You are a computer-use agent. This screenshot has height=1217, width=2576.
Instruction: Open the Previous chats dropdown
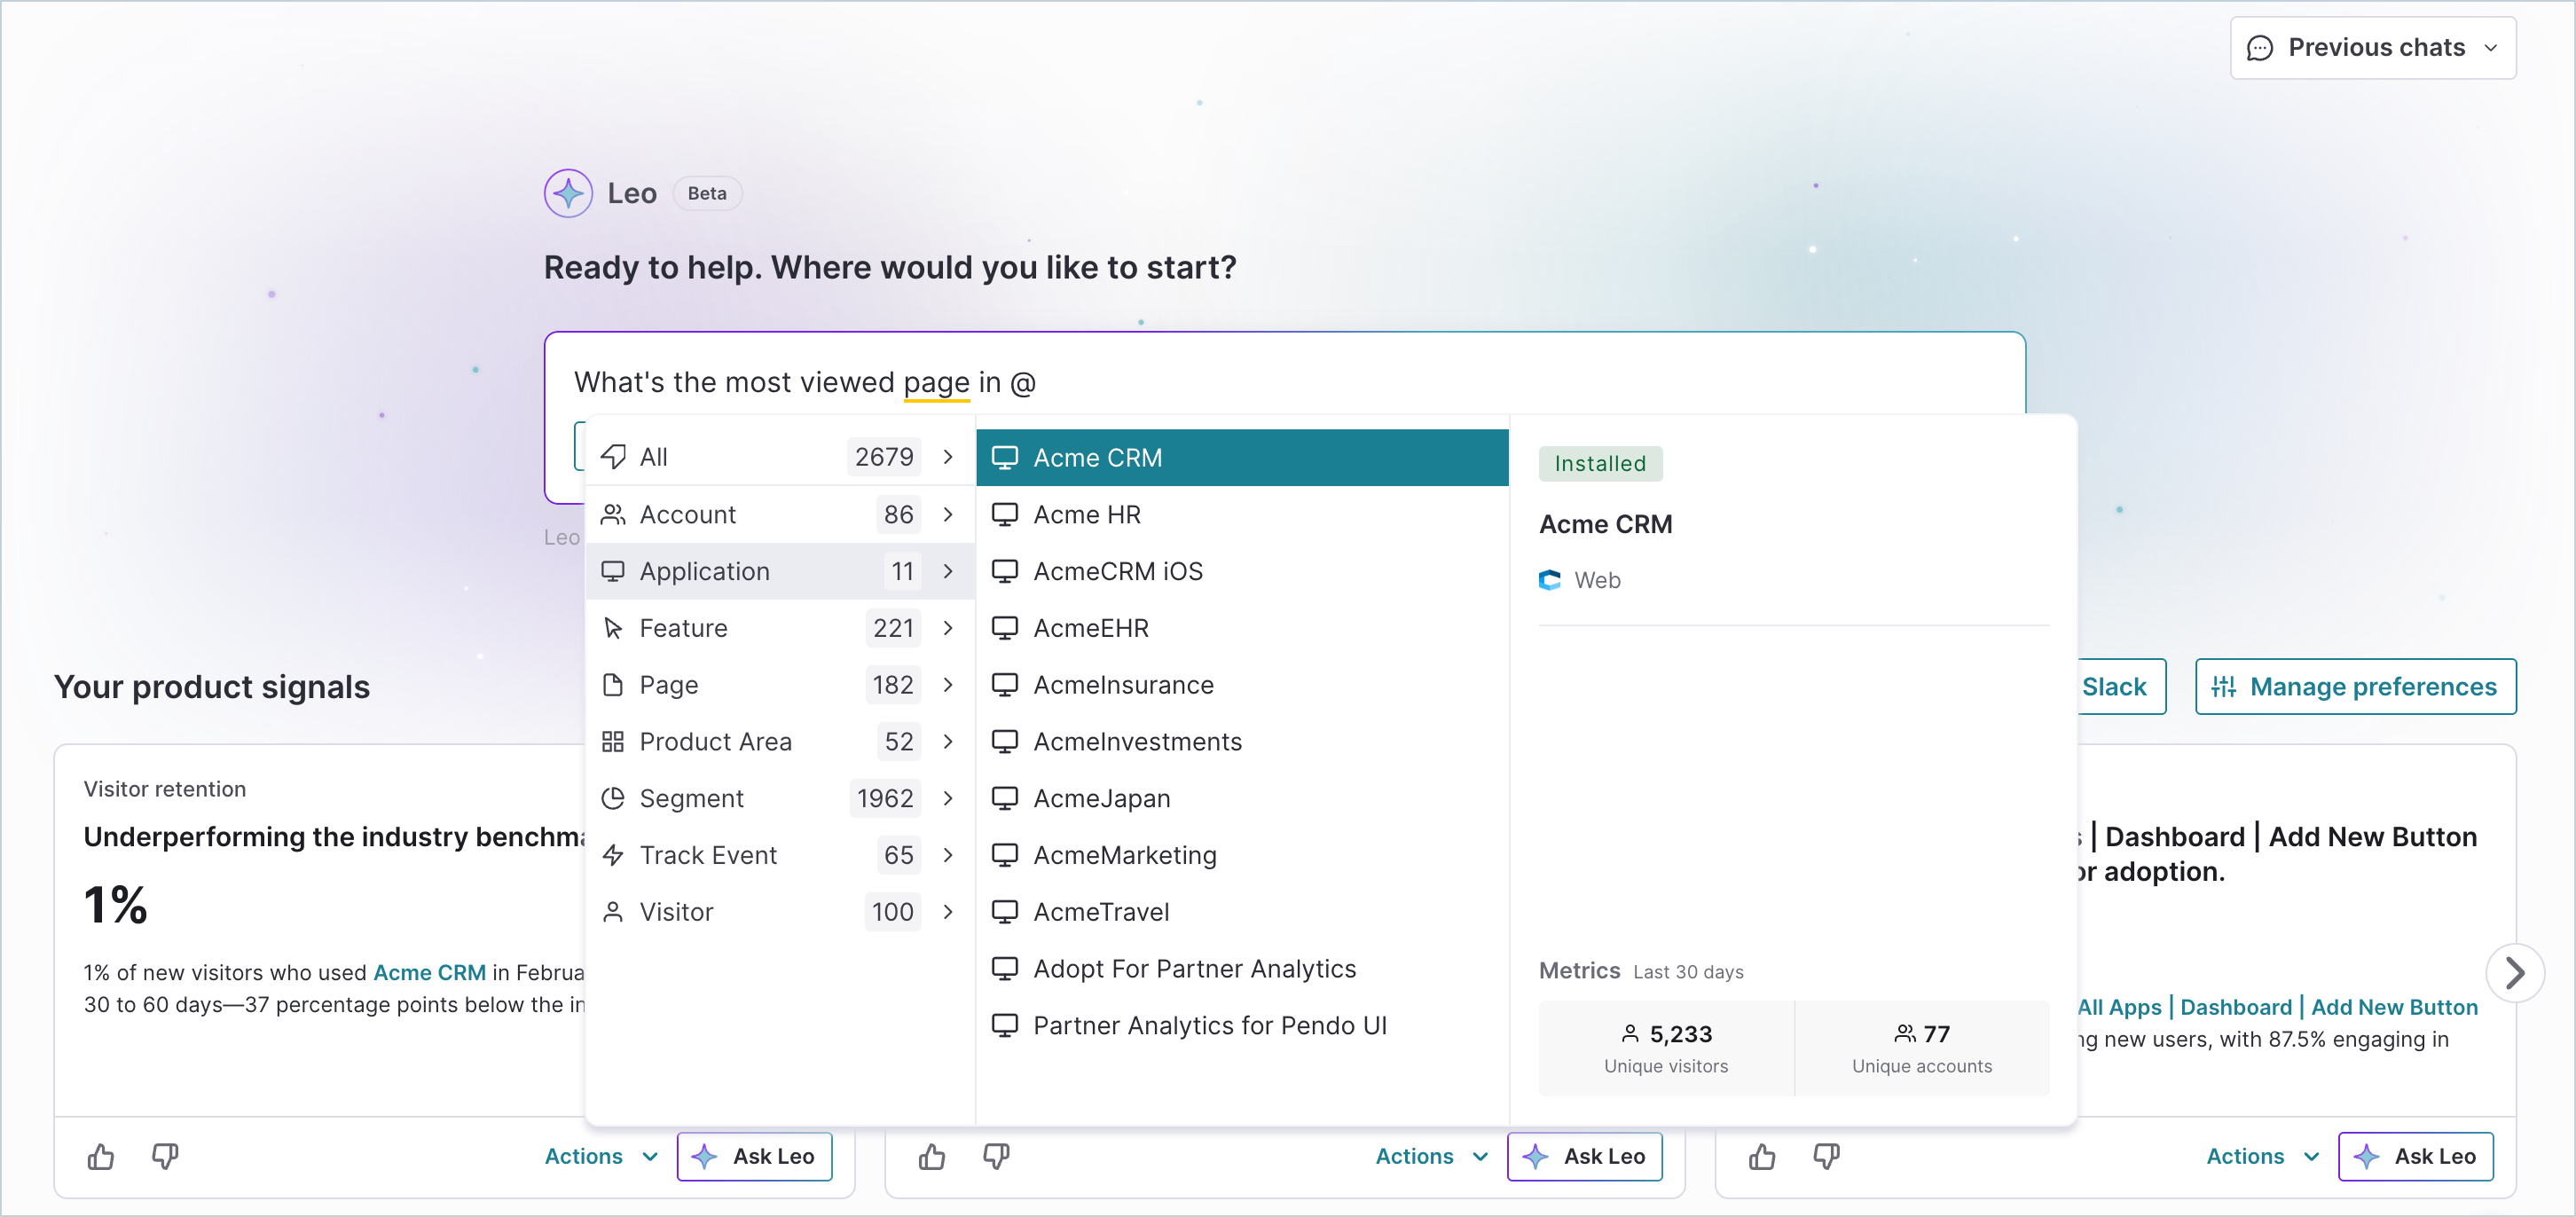click(x=2372, y=48)
